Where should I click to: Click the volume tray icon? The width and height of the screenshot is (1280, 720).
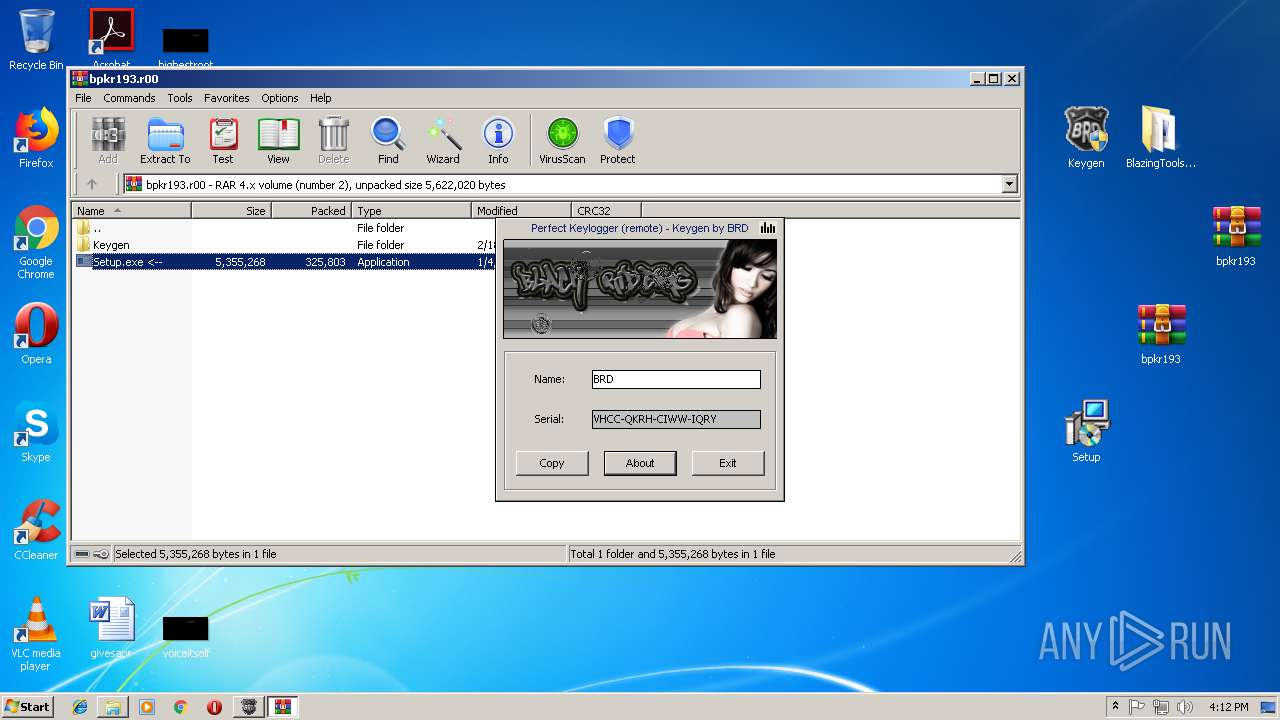[1183, 707]
